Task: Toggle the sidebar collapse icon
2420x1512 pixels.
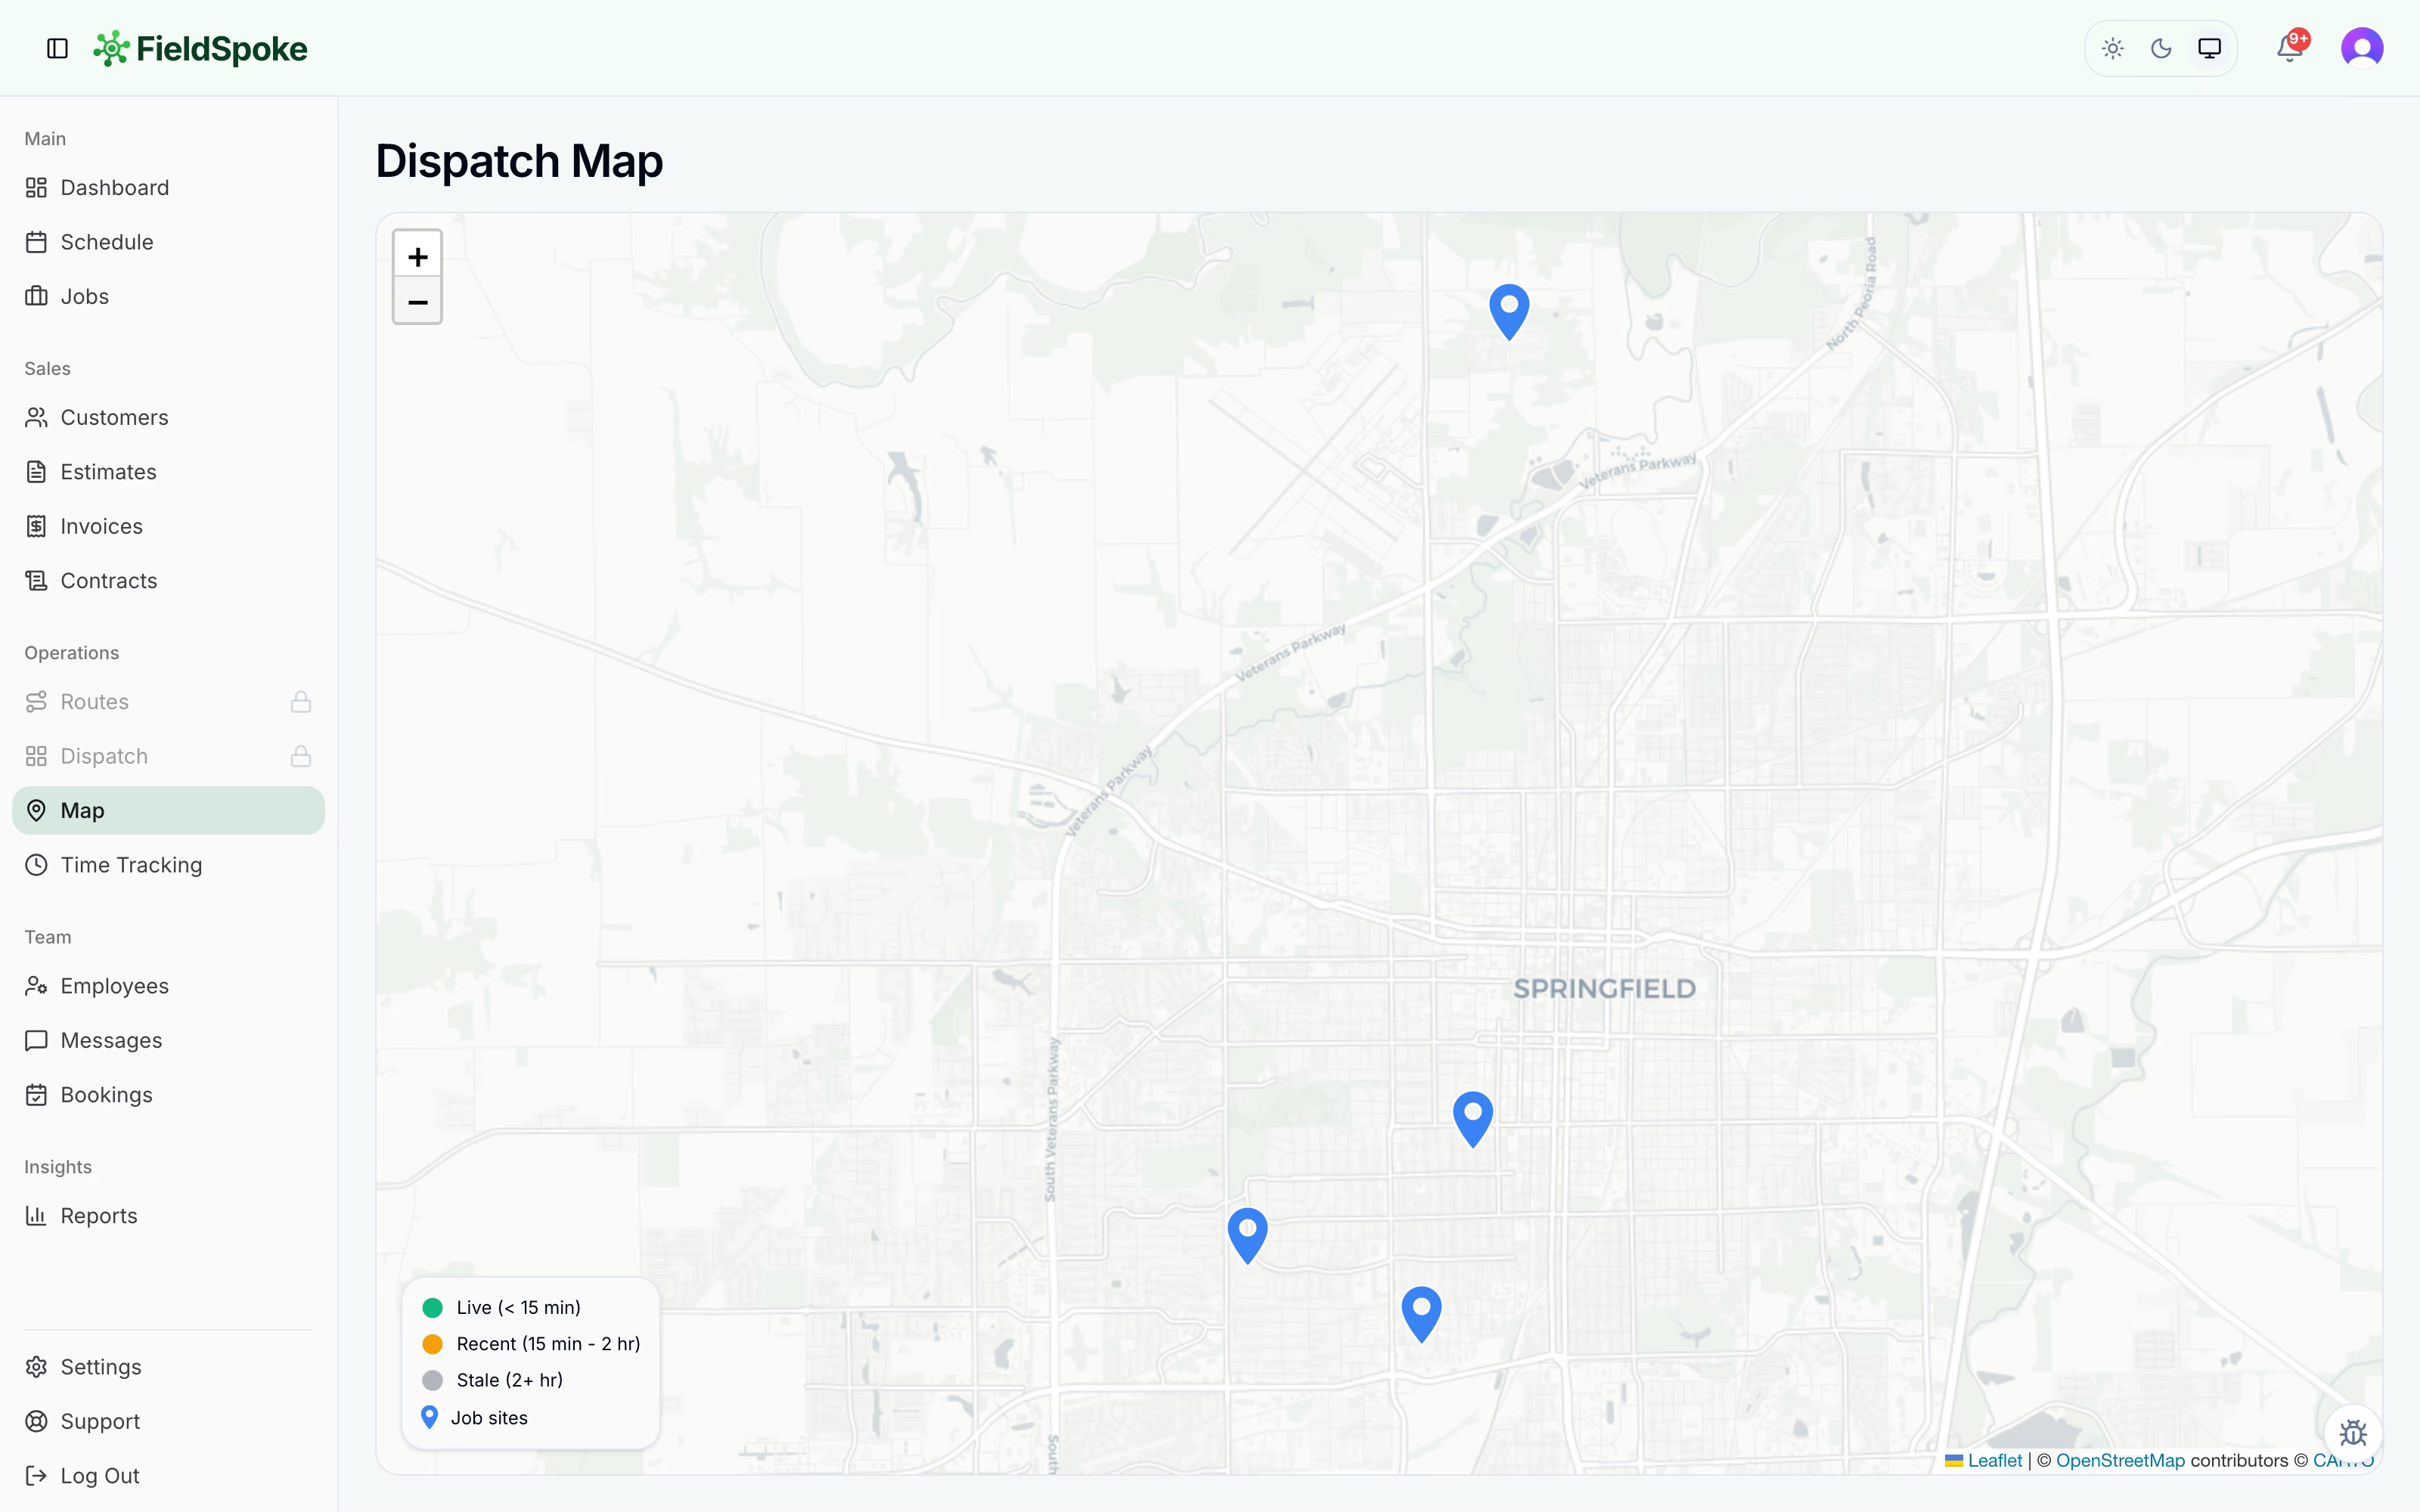Action: tap(57, 48)
